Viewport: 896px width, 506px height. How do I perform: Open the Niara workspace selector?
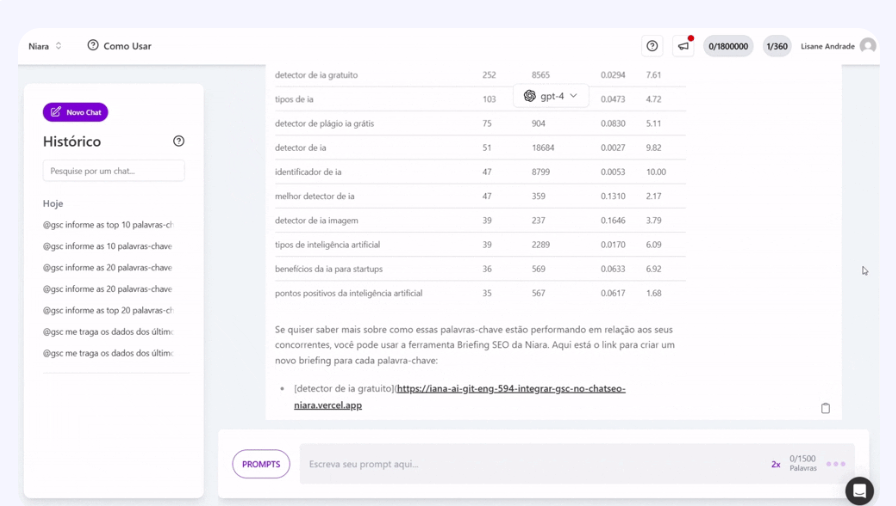(x=45, y=46)
